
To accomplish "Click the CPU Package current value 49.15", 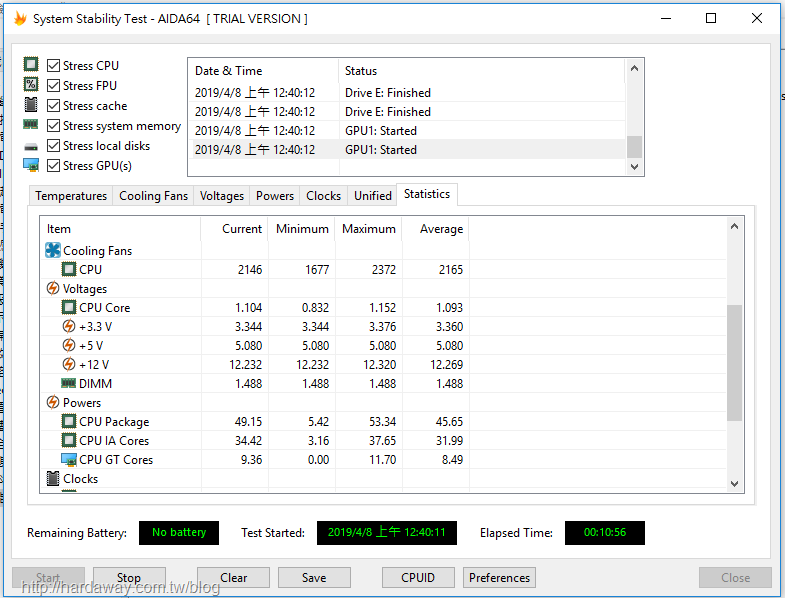I will click(248, 422).
